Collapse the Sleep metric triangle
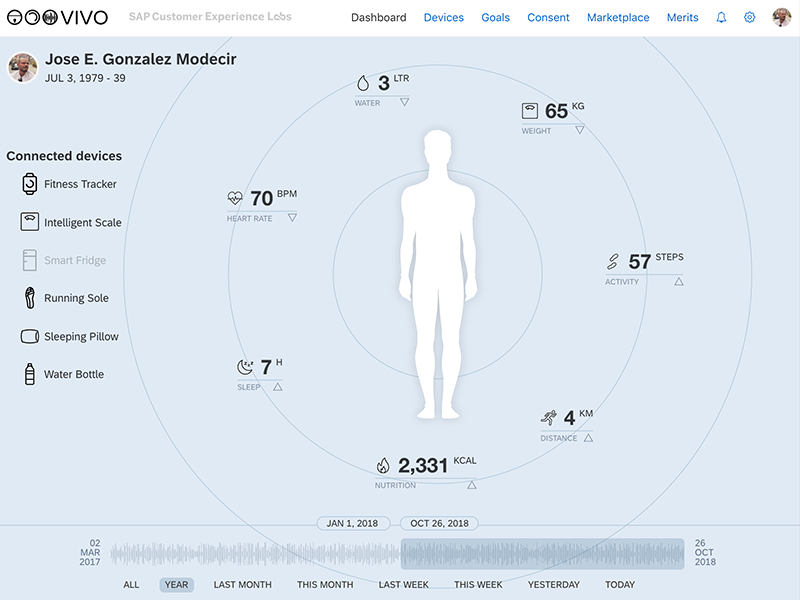Screen dimensions: 800x600 pyautogui.click(x=278, y=387)
